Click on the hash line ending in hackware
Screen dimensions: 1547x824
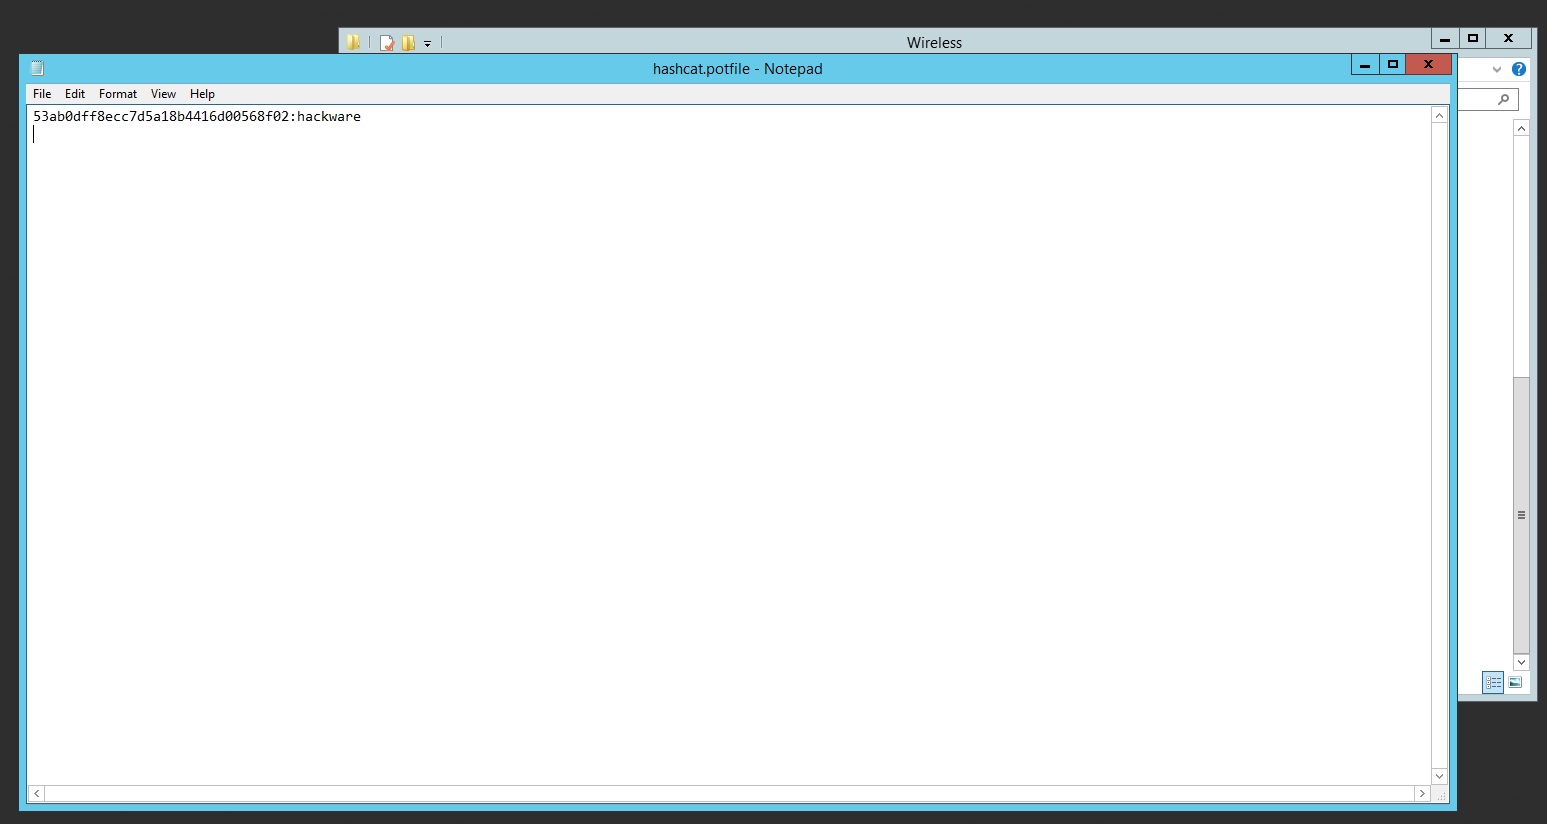pyautogui.click(x=197, y=117)
